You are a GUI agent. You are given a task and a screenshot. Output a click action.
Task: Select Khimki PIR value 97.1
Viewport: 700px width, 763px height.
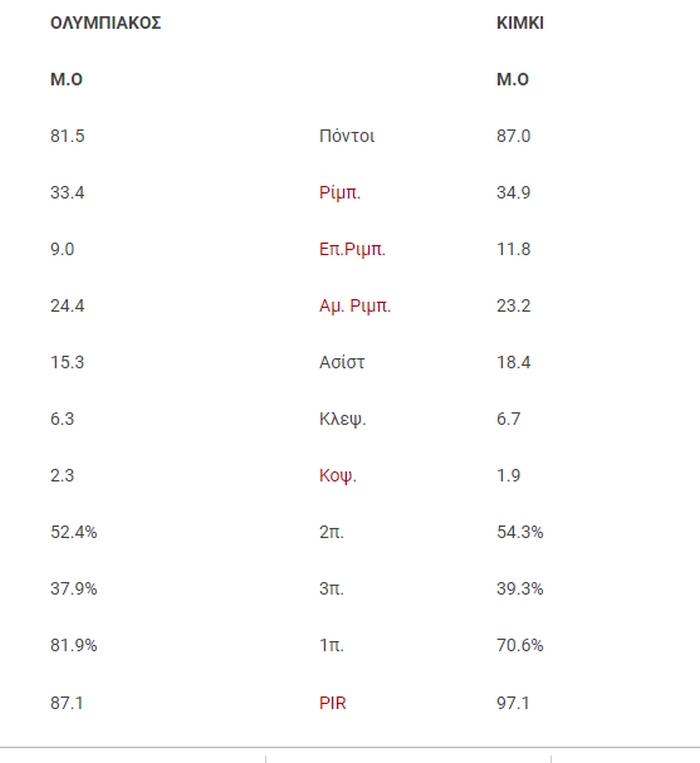(513, 703)
